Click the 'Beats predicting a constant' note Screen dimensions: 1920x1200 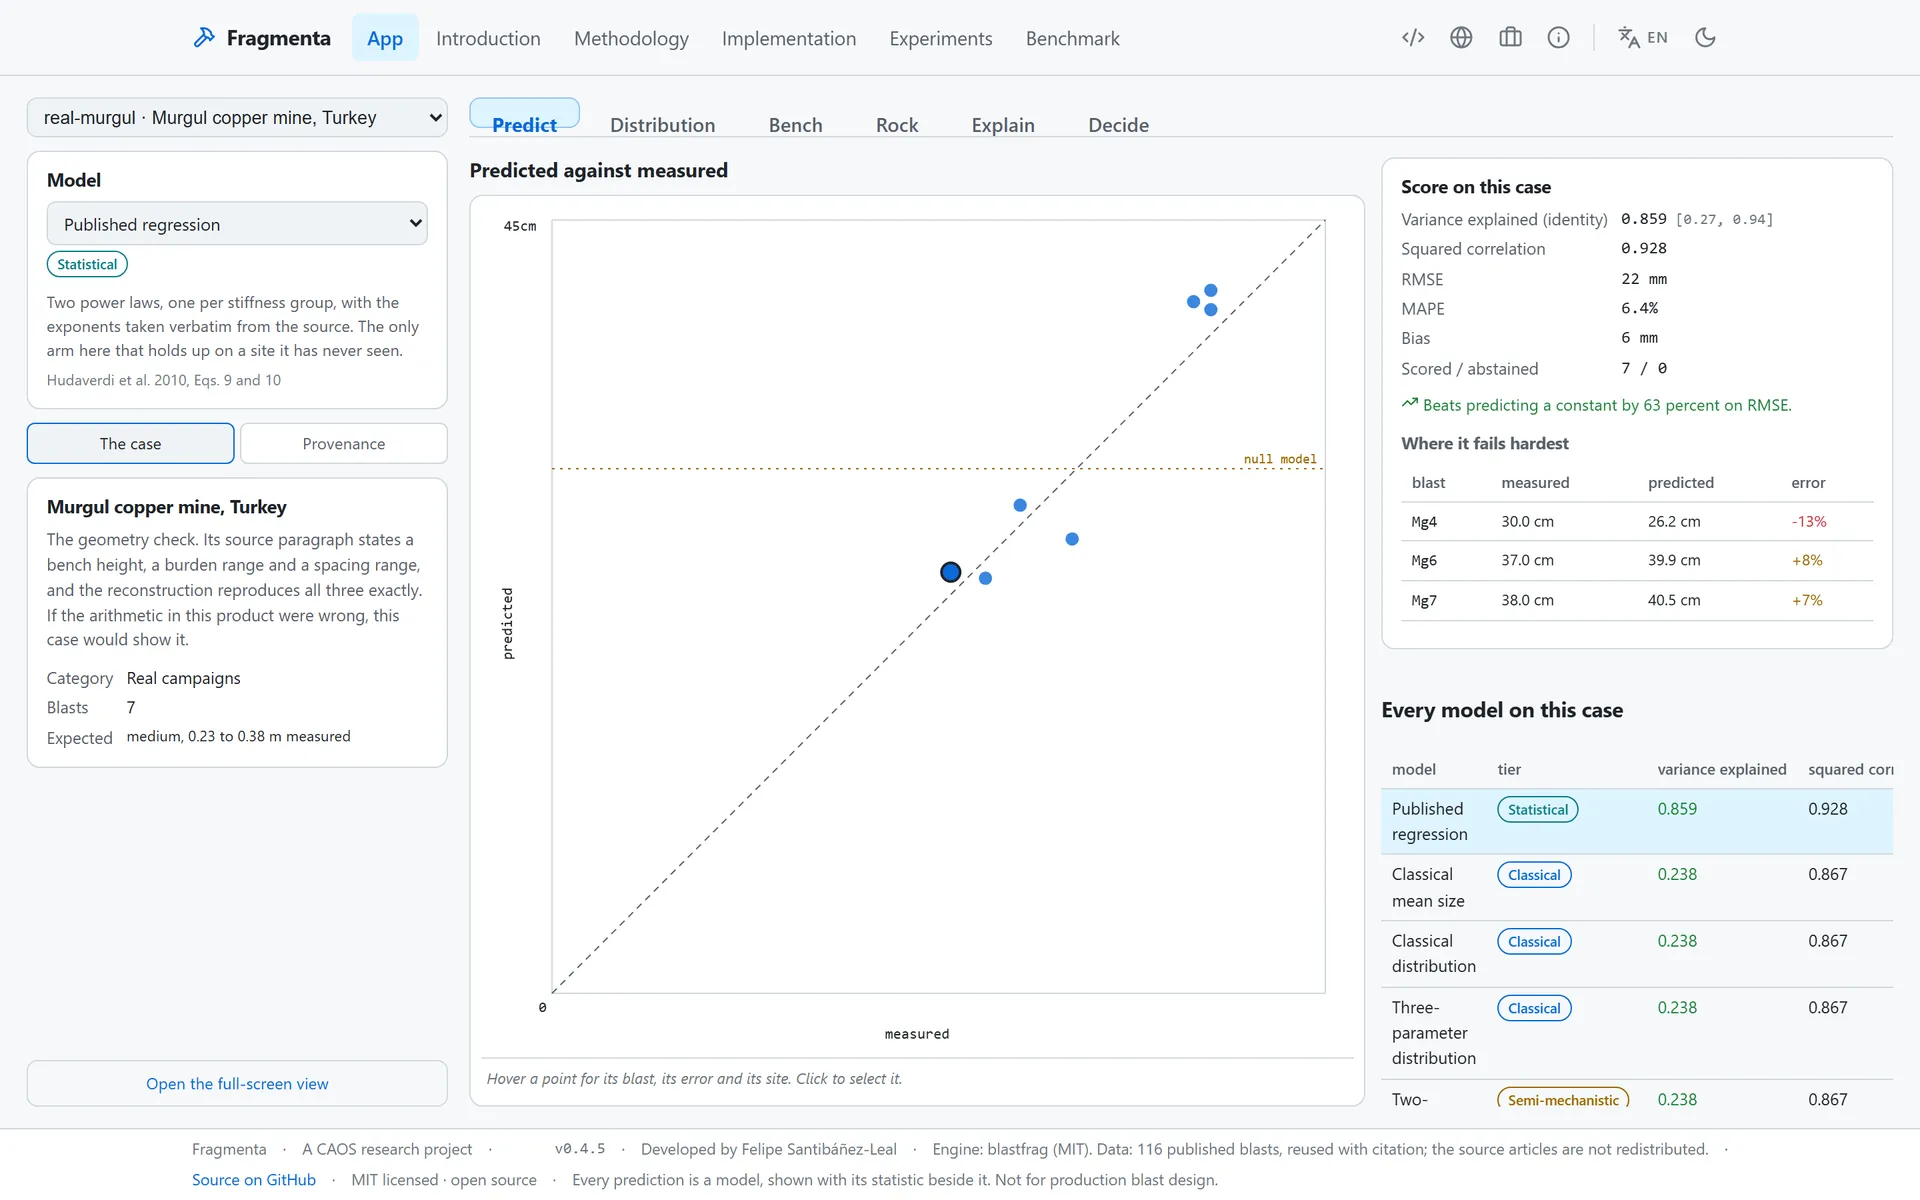pos(1596,405)
